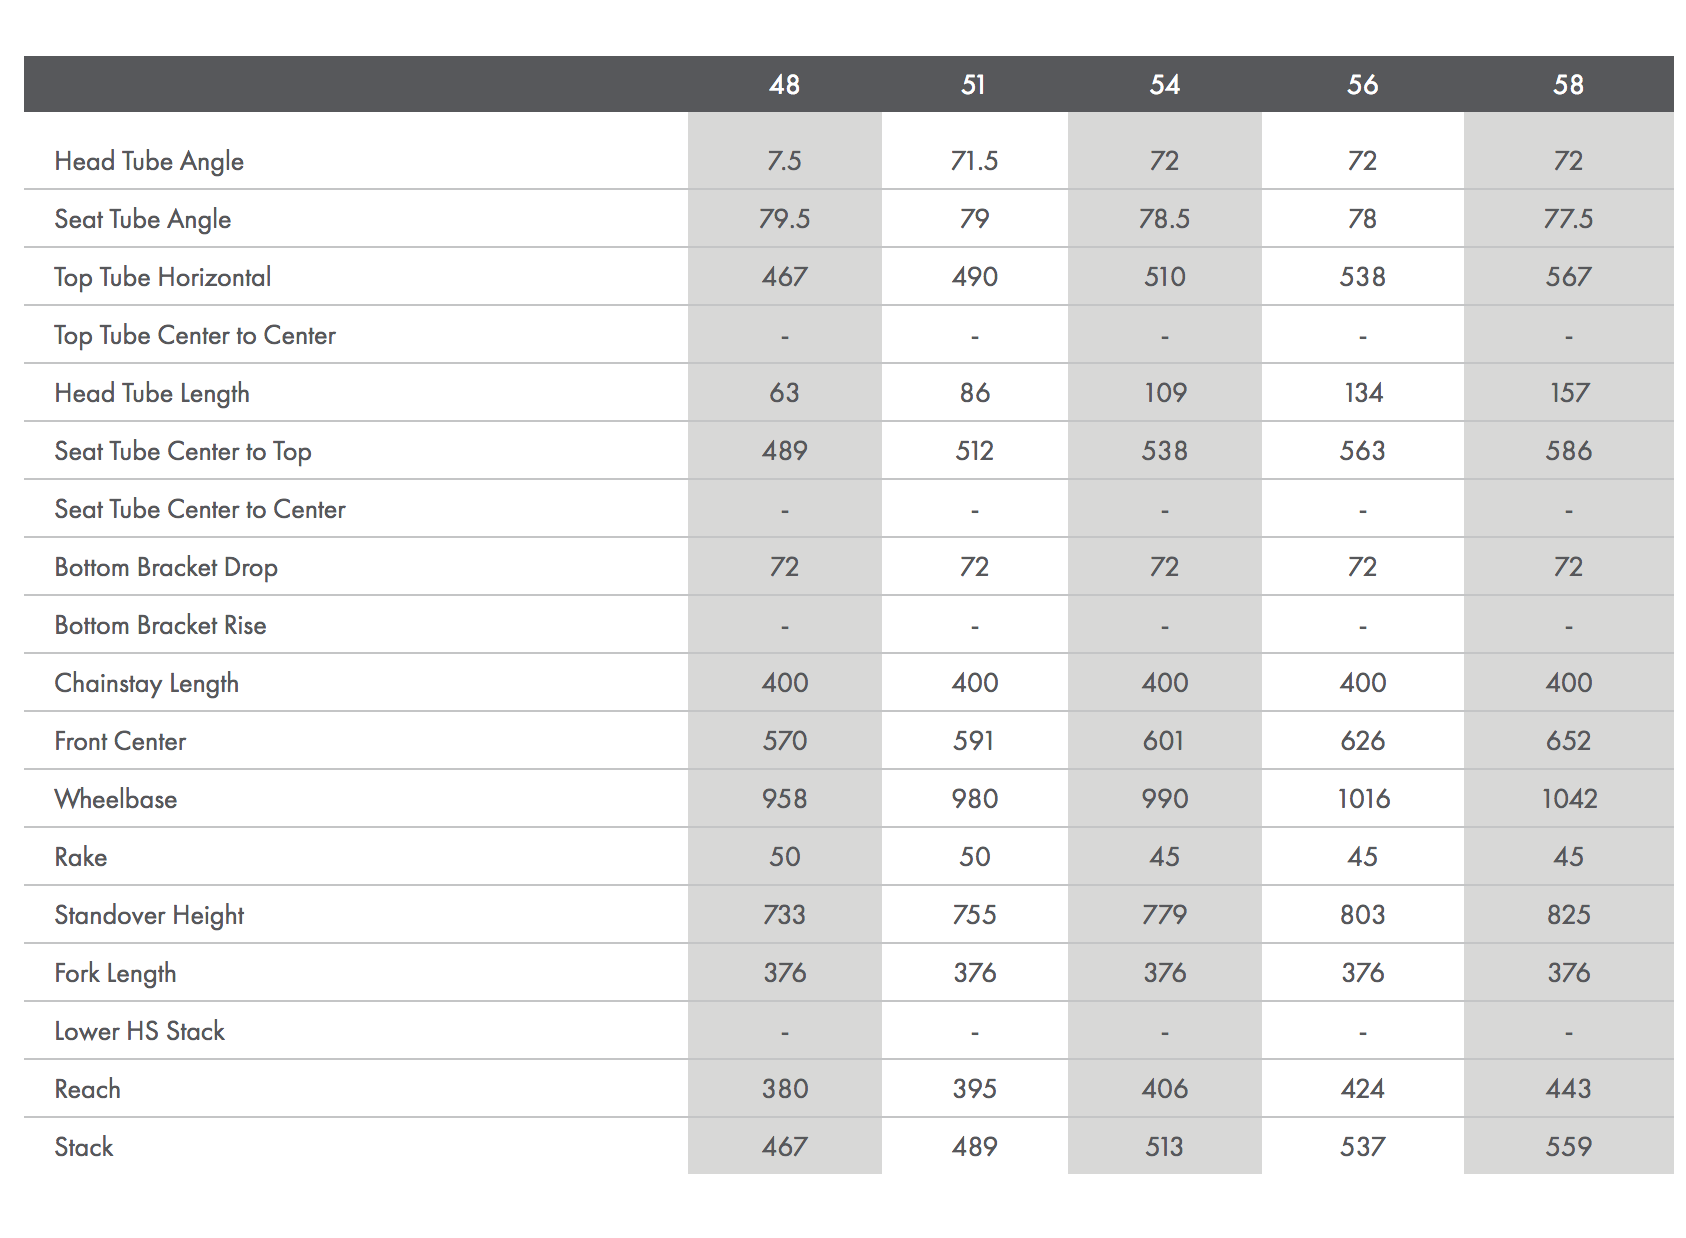Select the size 51 column header
Screen dimensions: 1686x1238
[x=973, y=85]
